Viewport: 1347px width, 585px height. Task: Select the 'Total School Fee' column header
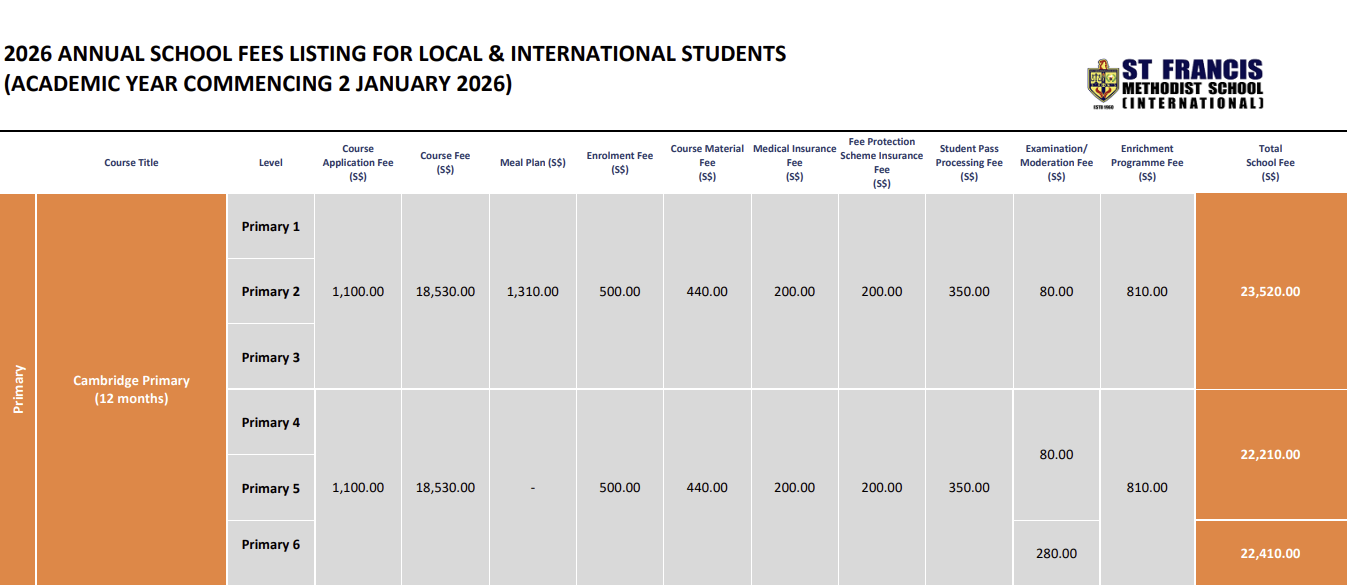coord(1270,163)
